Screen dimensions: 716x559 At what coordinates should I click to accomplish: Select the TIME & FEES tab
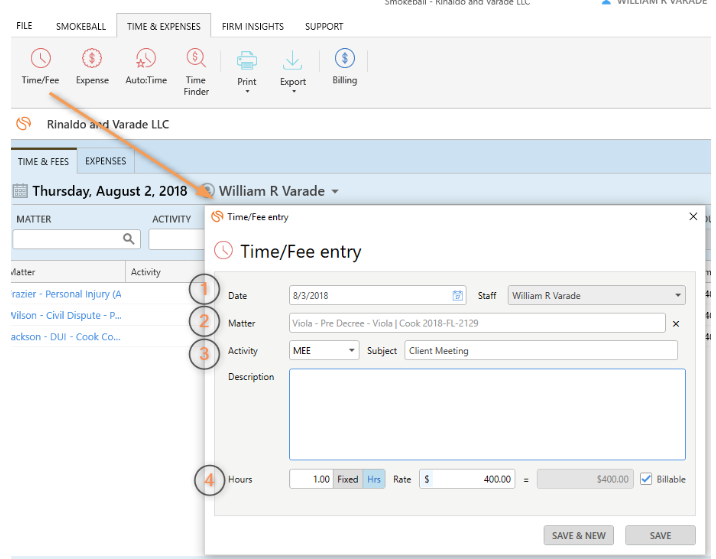pos(43,161)
